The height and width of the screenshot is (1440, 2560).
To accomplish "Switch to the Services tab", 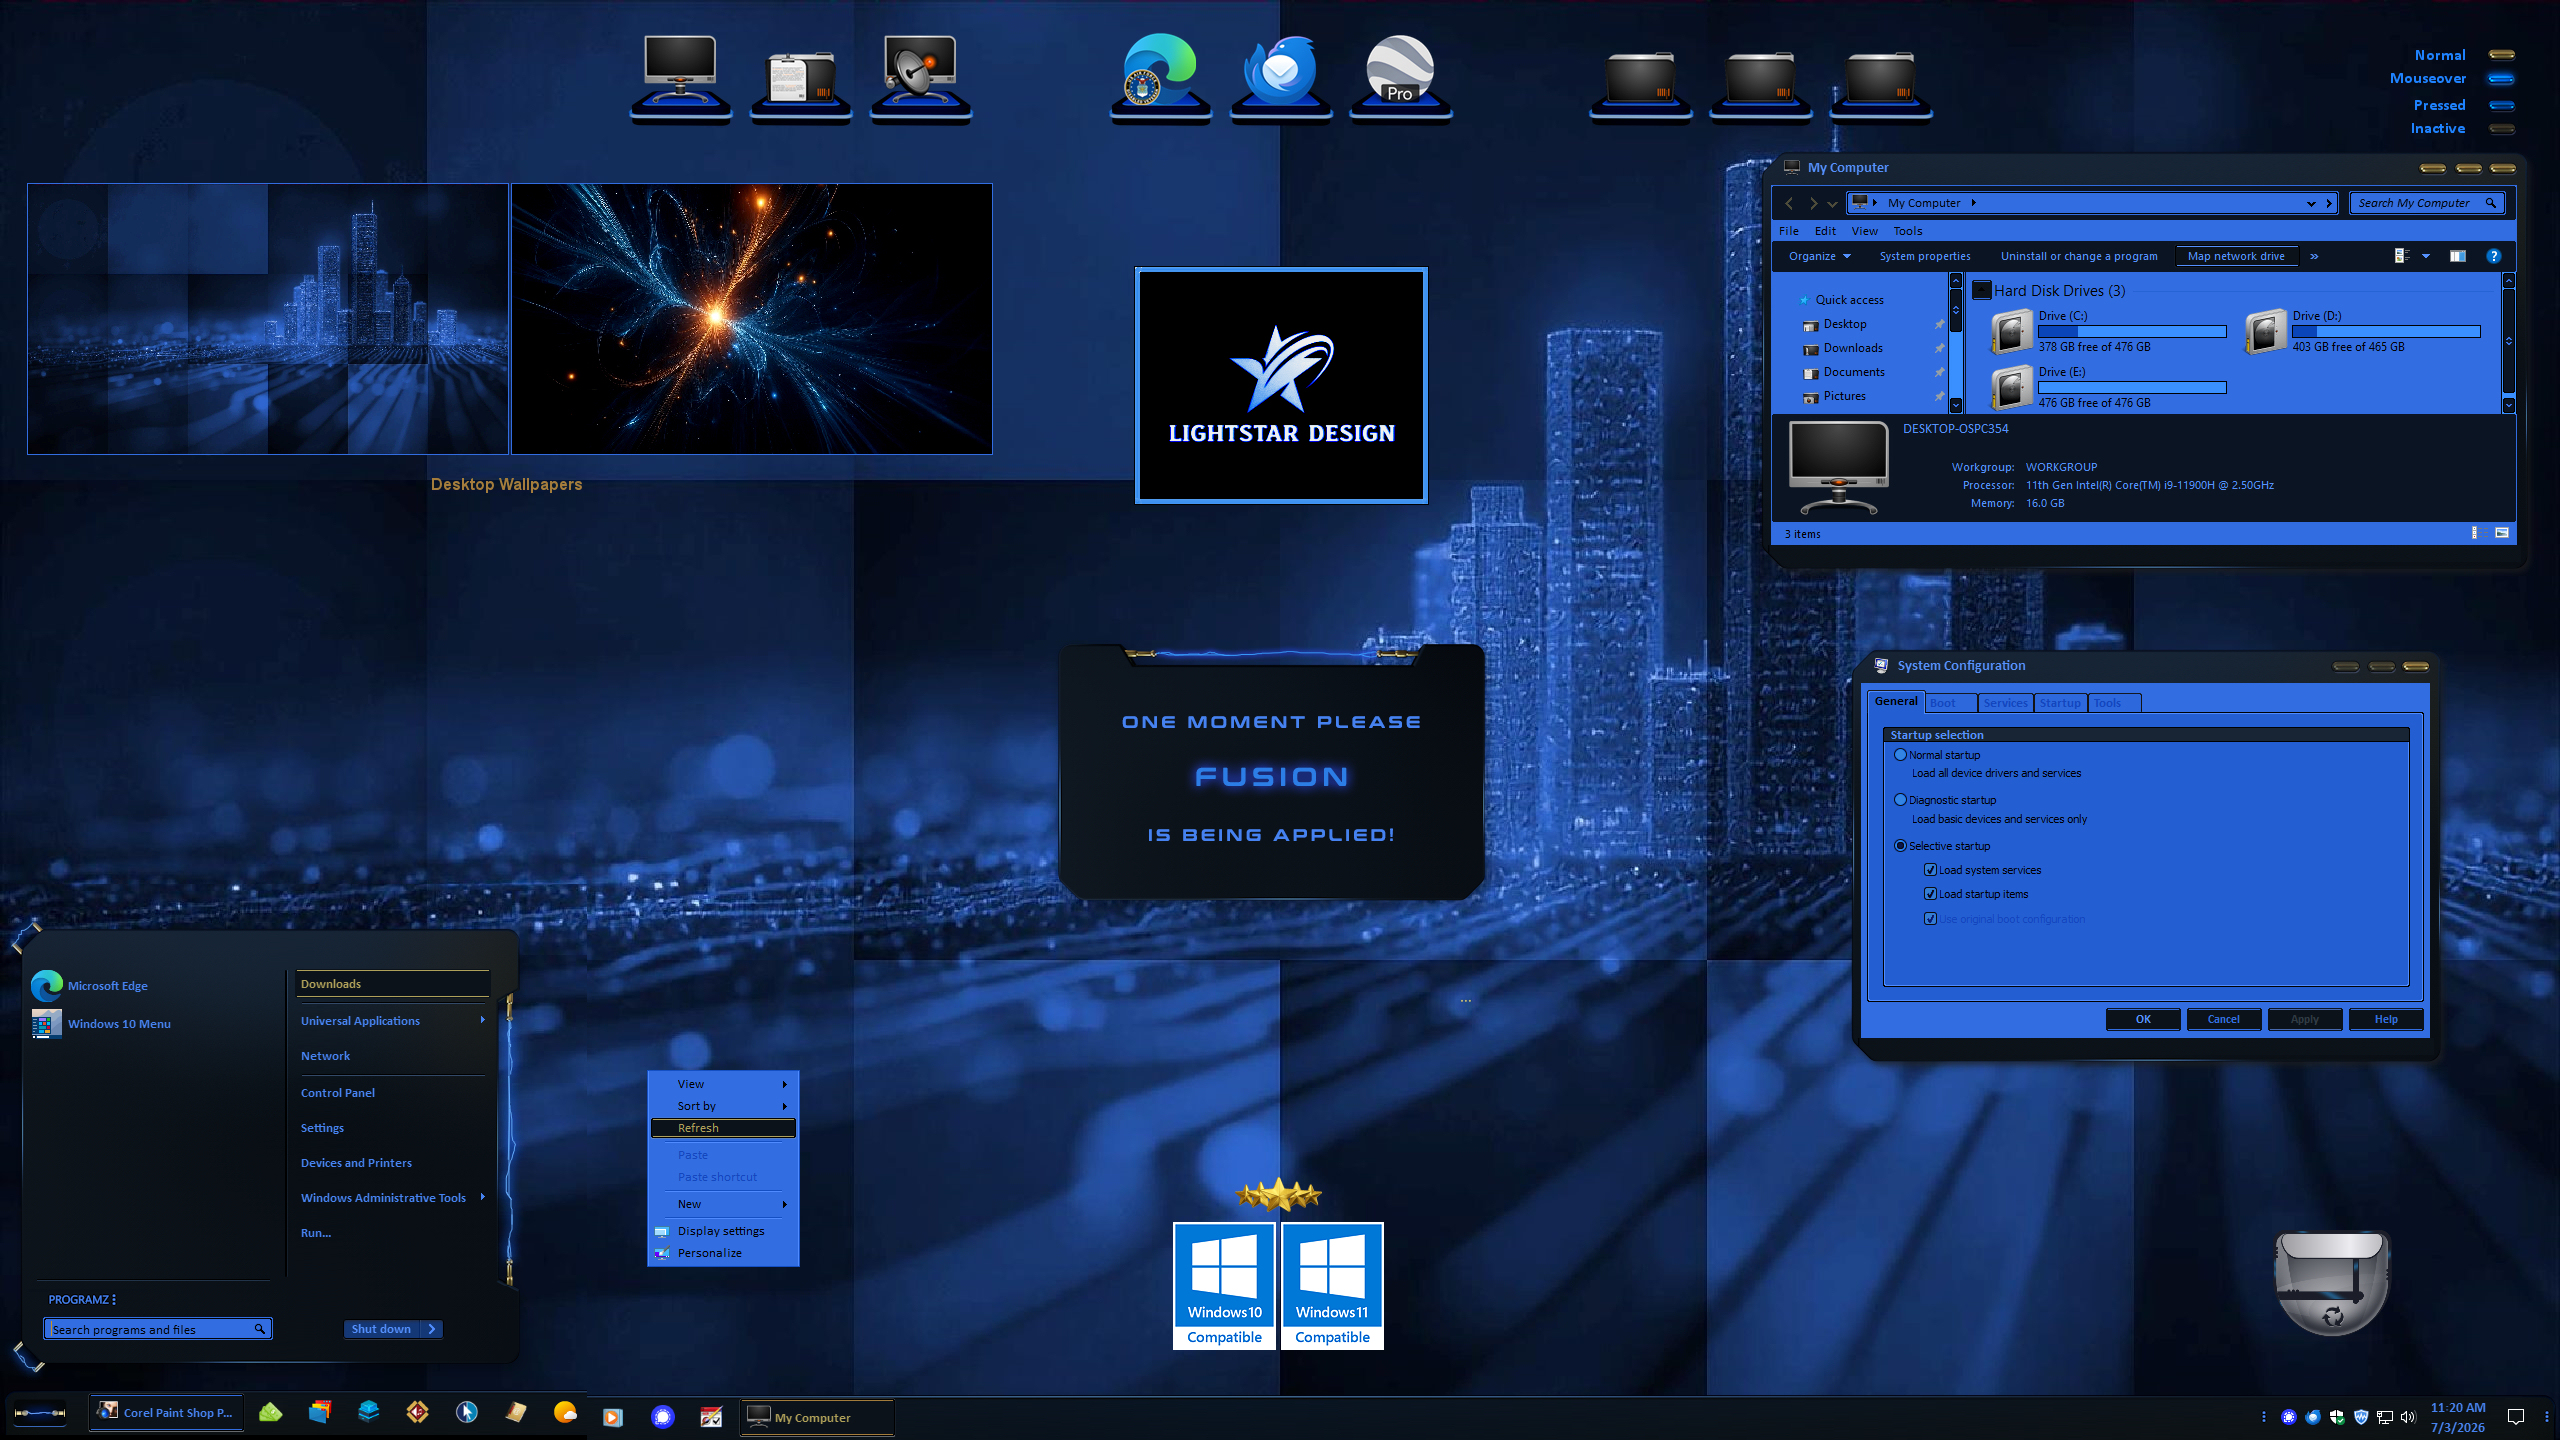I will (2005, 703).
